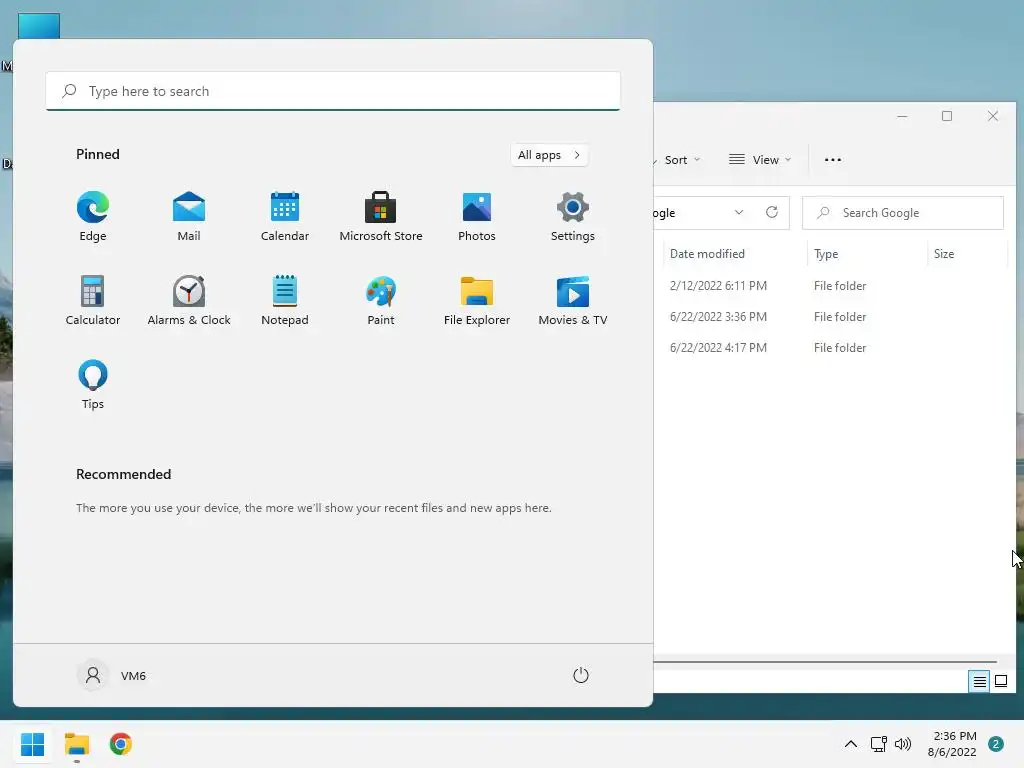
Task: Sort by Date modified column
Action: (735, 253)
